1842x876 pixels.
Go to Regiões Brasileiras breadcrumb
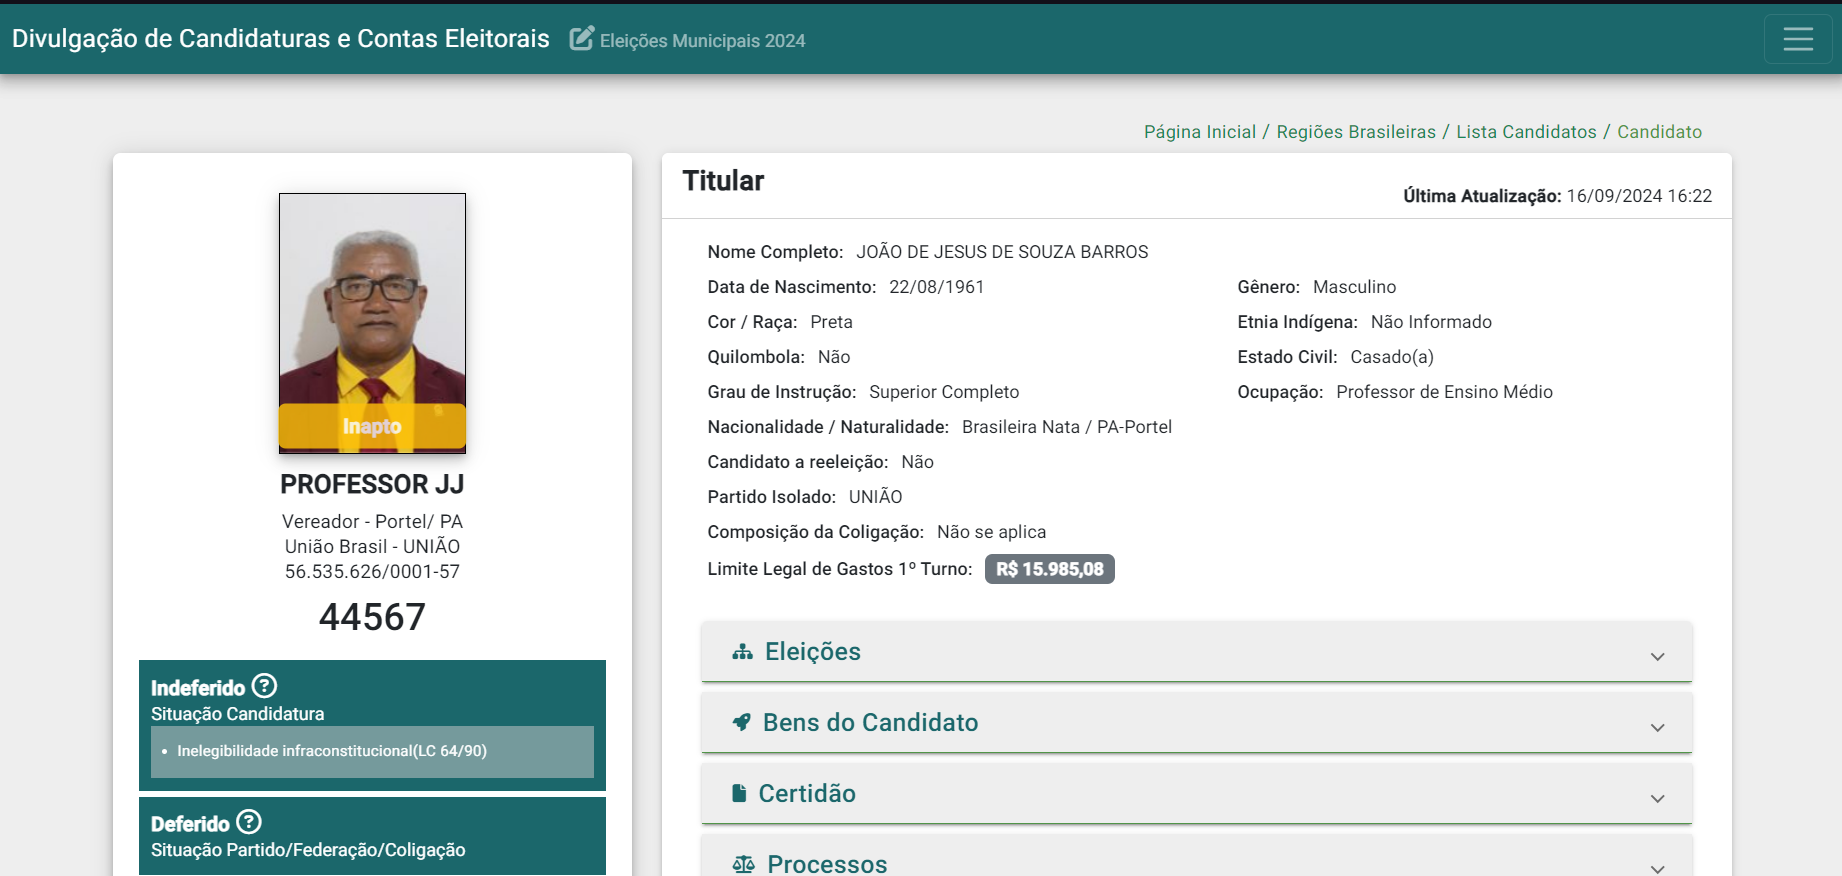tap(1355, 132)
